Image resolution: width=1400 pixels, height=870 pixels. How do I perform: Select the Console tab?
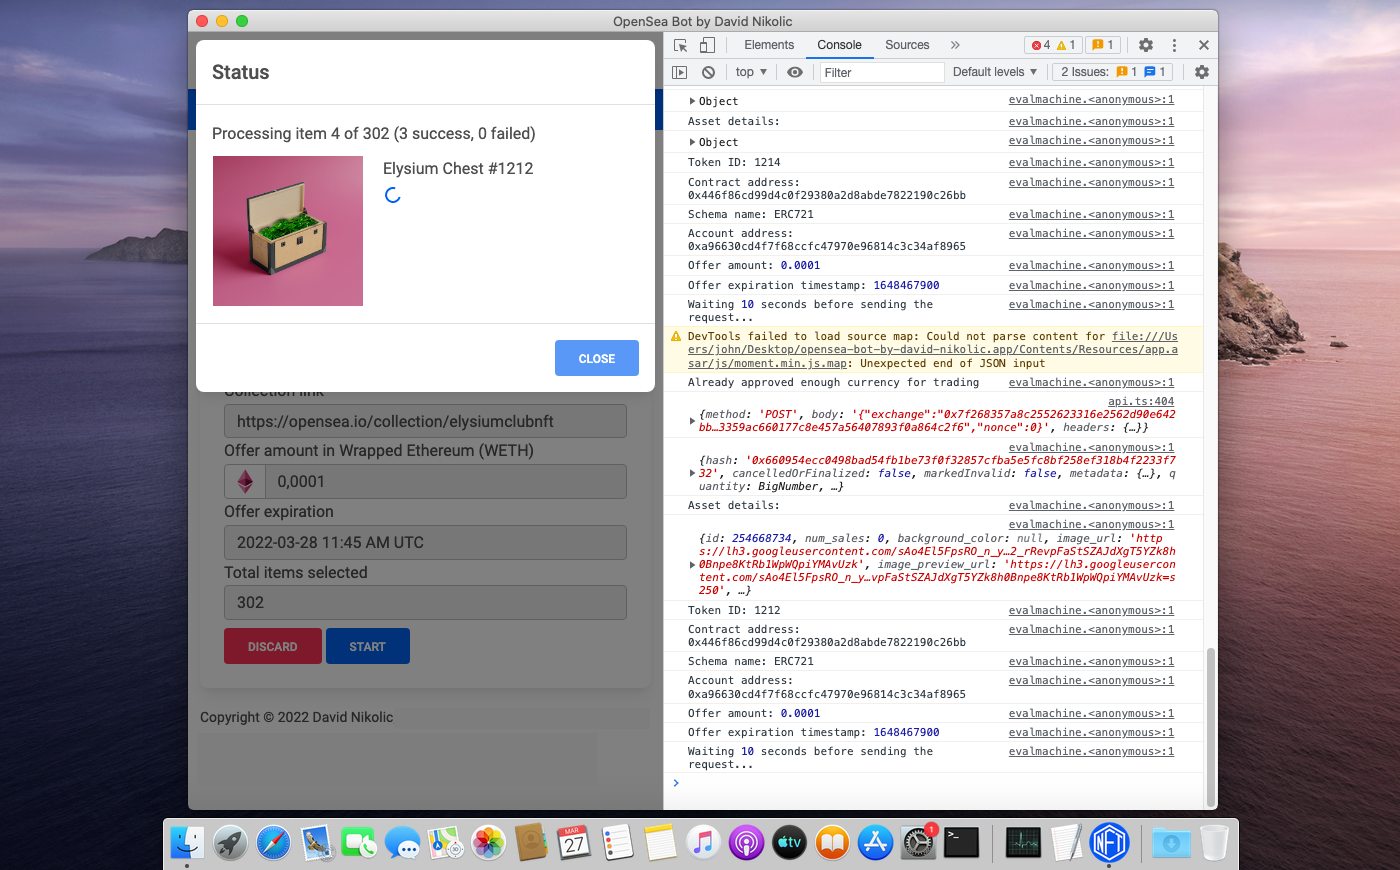(x=839, y=45)
